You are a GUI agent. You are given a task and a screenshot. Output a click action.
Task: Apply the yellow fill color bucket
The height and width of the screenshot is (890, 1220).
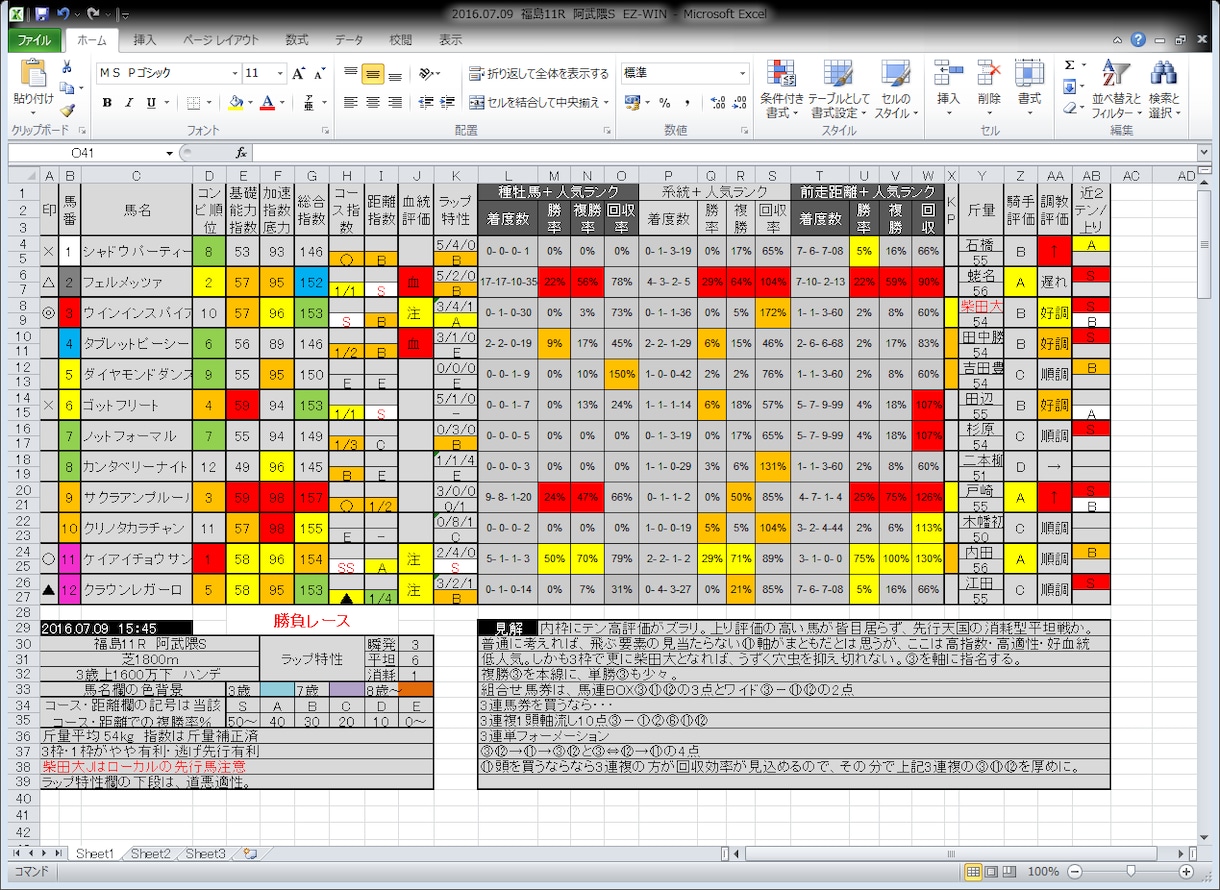click(x=235, y=103)
